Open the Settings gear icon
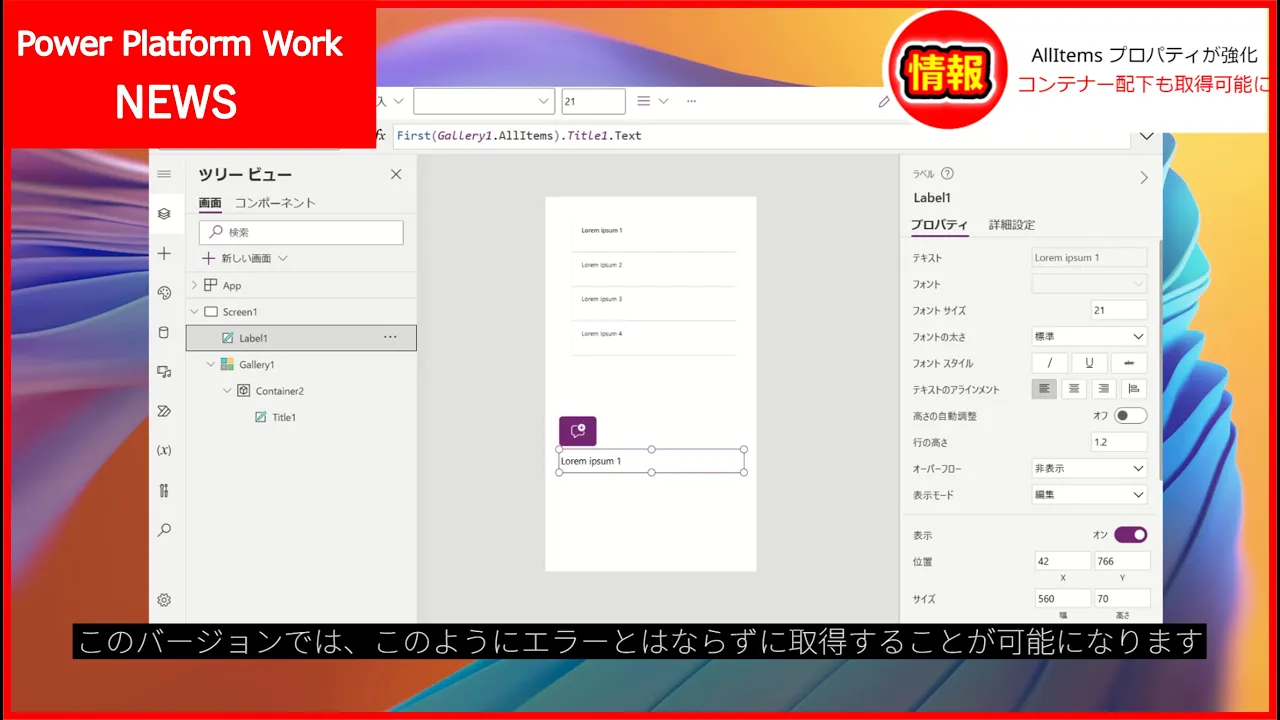This screenshot has width=1280, height=720. click(164, 600)
